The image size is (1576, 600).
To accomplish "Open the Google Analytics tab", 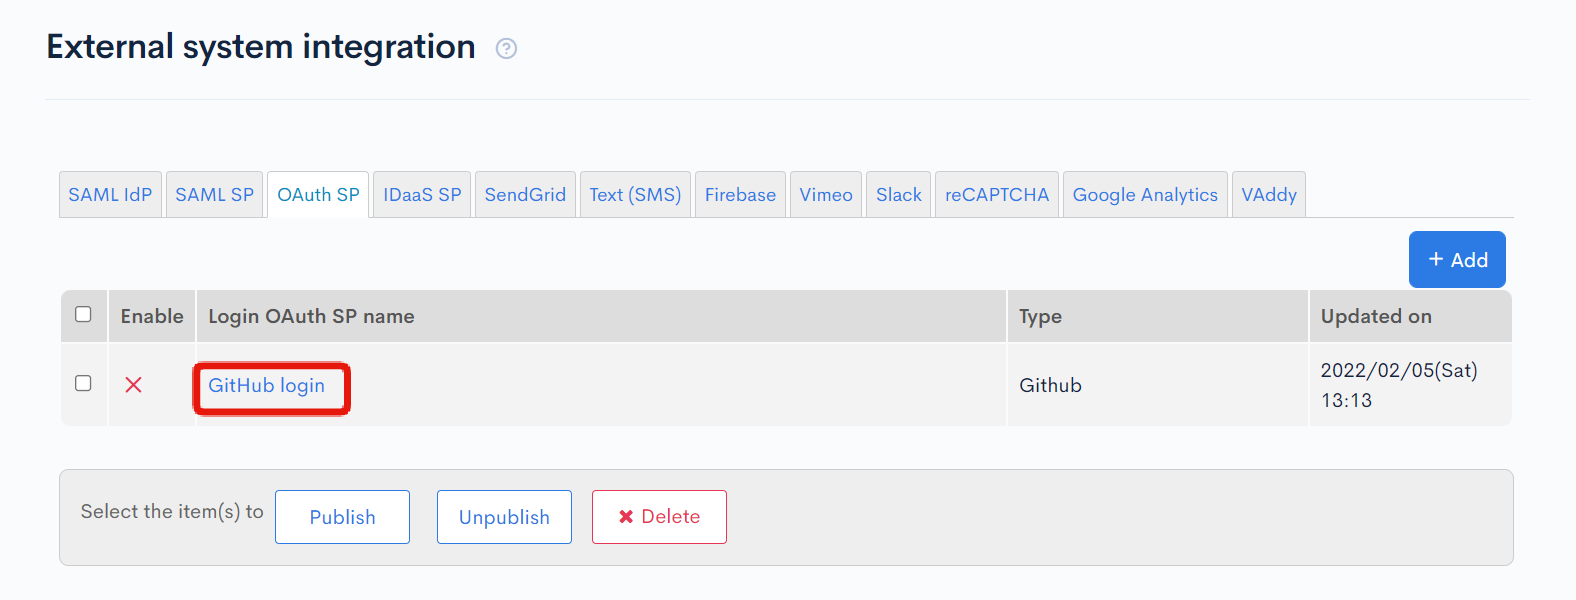I will point(1145,195).
